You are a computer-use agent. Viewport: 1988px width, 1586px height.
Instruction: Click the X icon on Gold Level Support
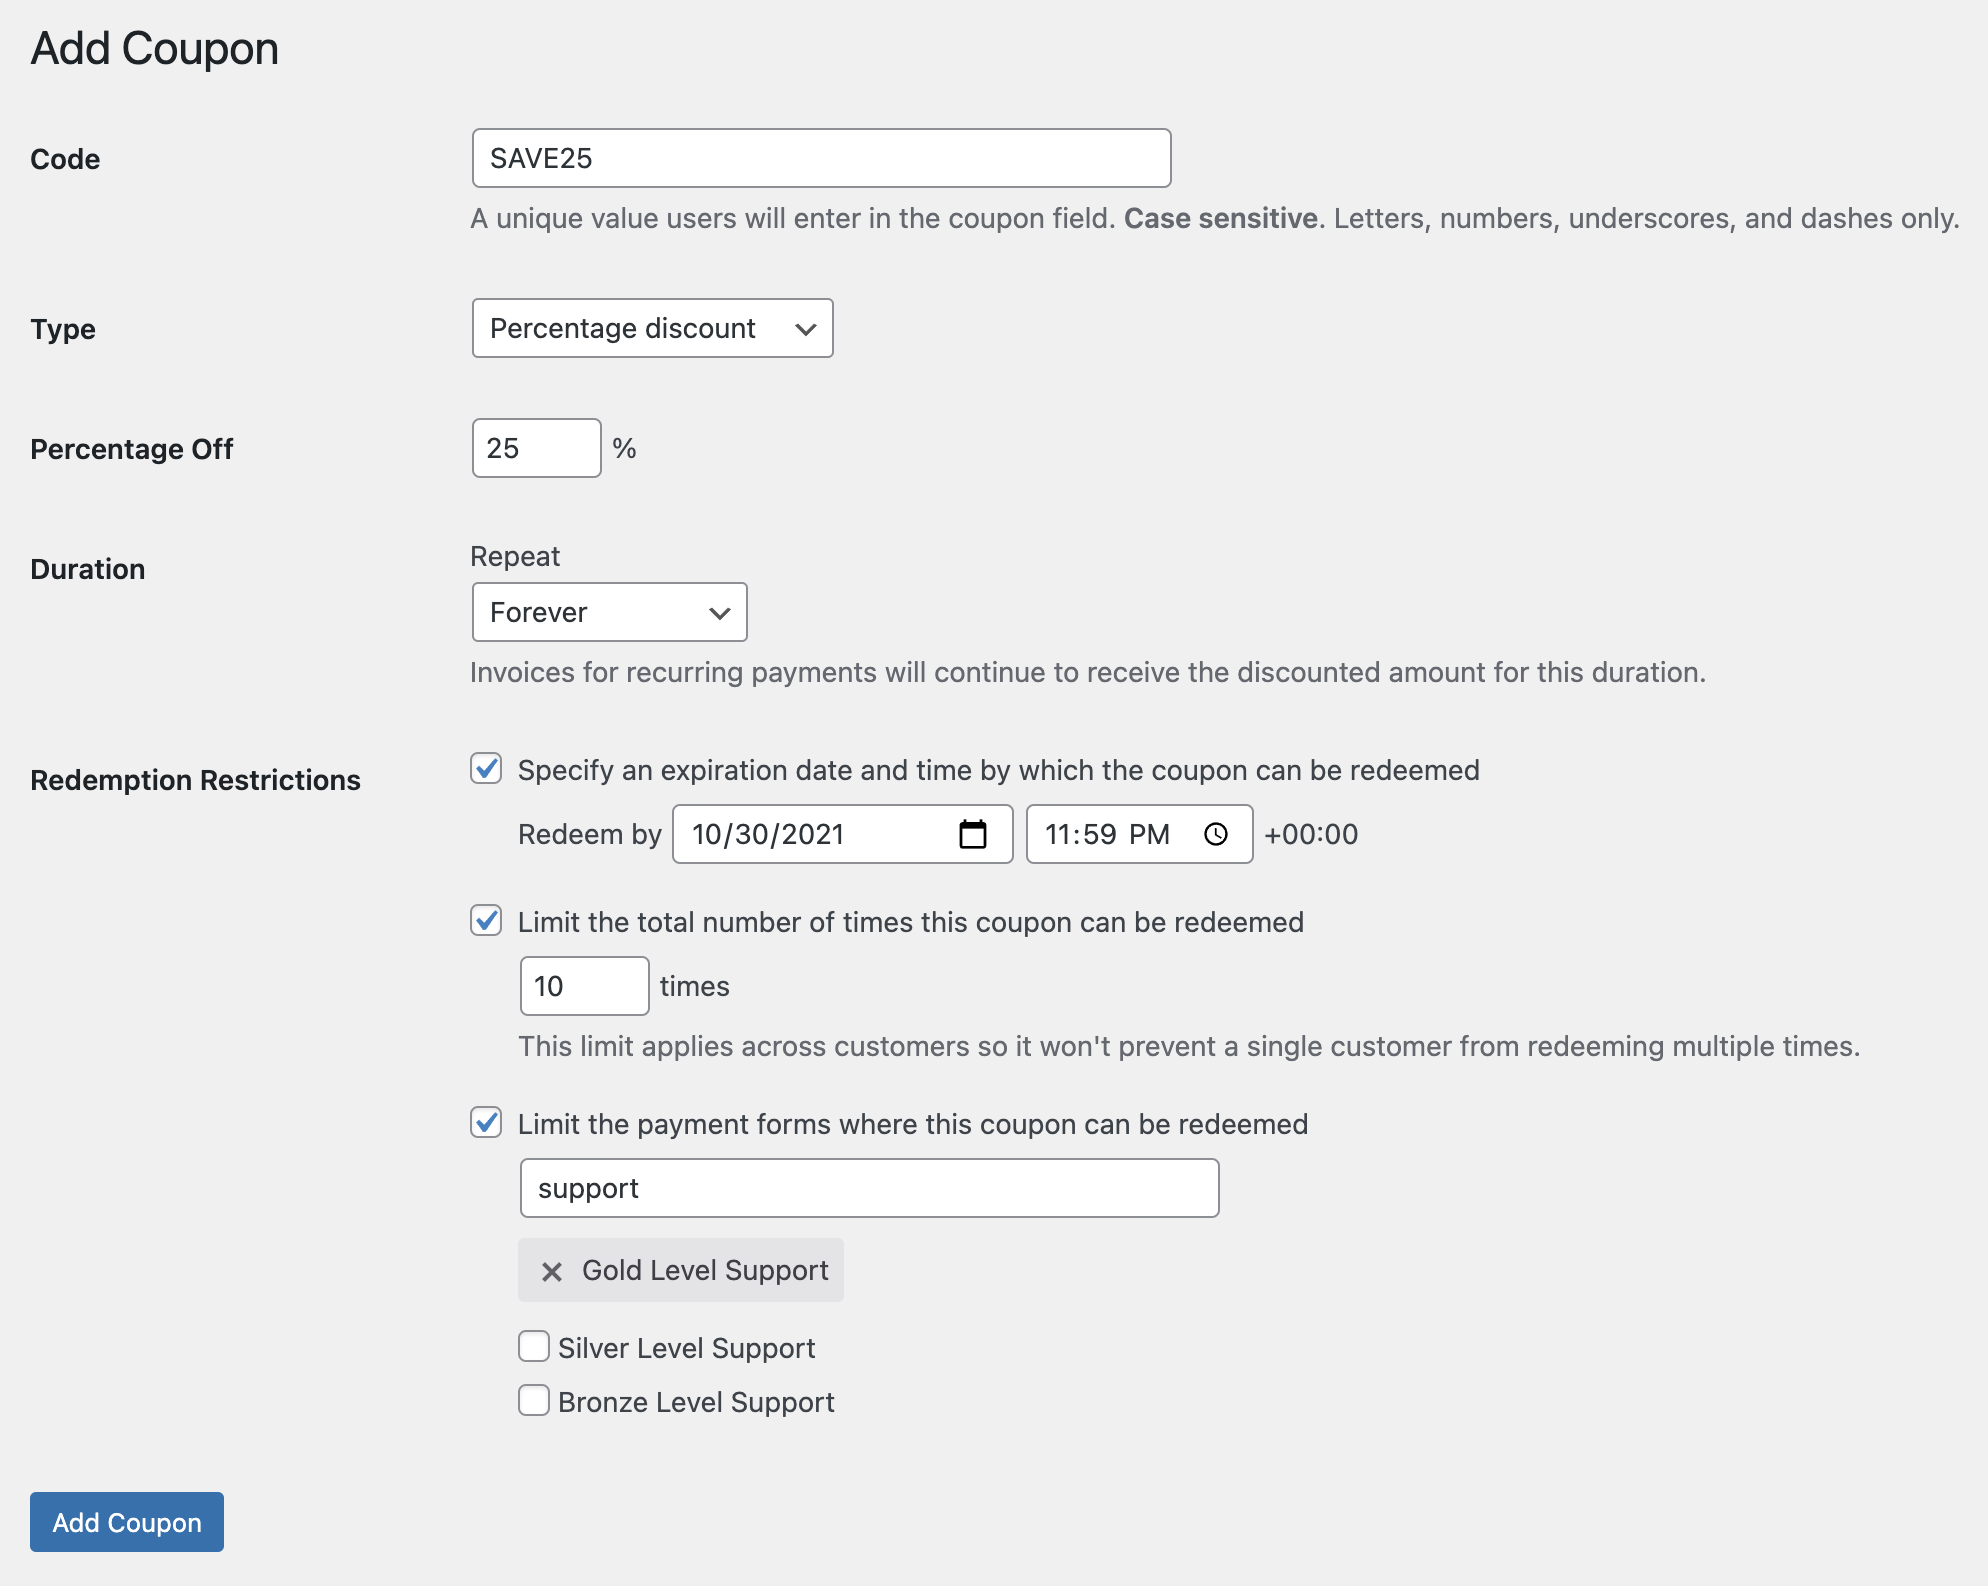pyautogui.click(x=553, y=1270)
